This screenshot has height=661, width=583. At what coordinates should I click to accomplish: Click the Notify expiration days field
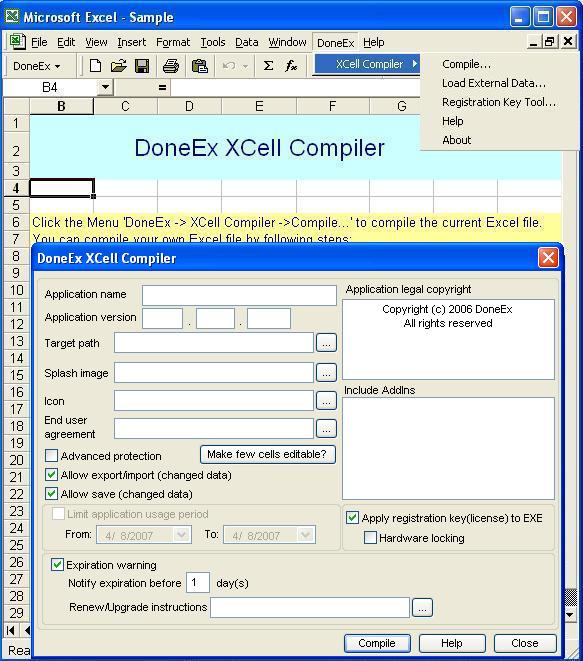(198, 583)
